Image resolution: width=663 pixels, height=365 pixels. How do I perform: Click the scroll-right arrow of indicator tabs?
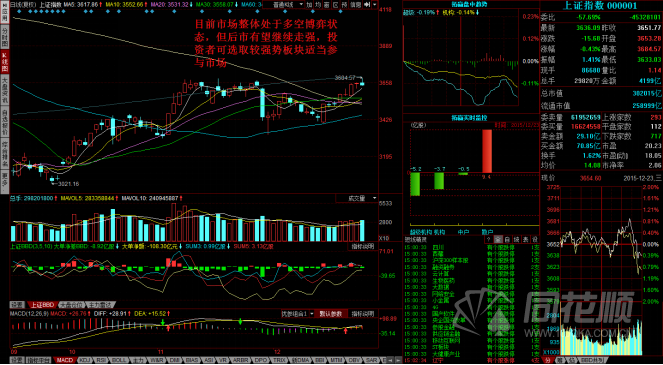[x=397, y=360]
